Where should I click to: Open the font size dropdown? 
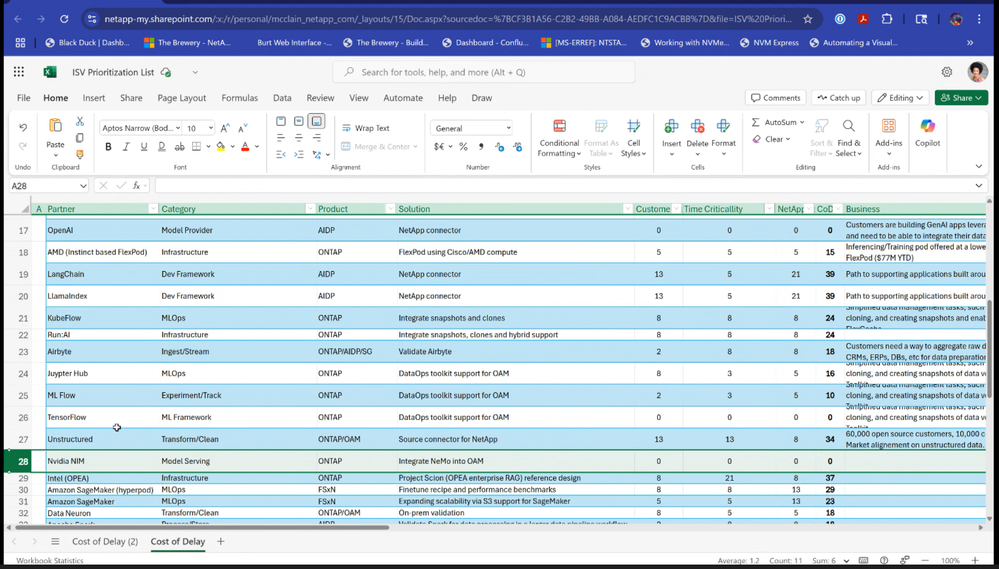tap(209, 128)
